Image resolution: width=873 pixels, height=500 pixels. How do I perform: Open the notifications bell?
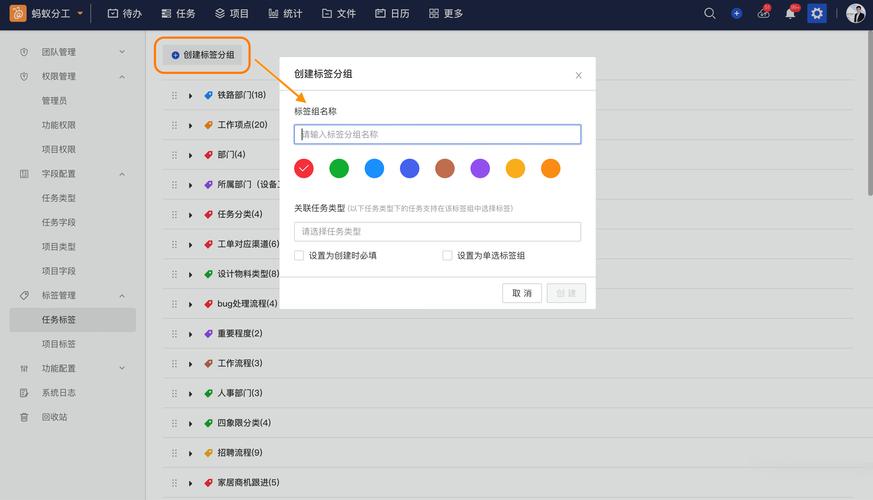(x=790, y=13)
